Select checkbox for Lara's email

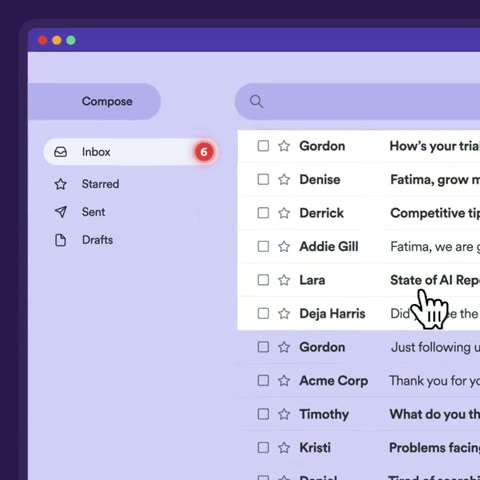pyautogui.click(x=263, y=280)
